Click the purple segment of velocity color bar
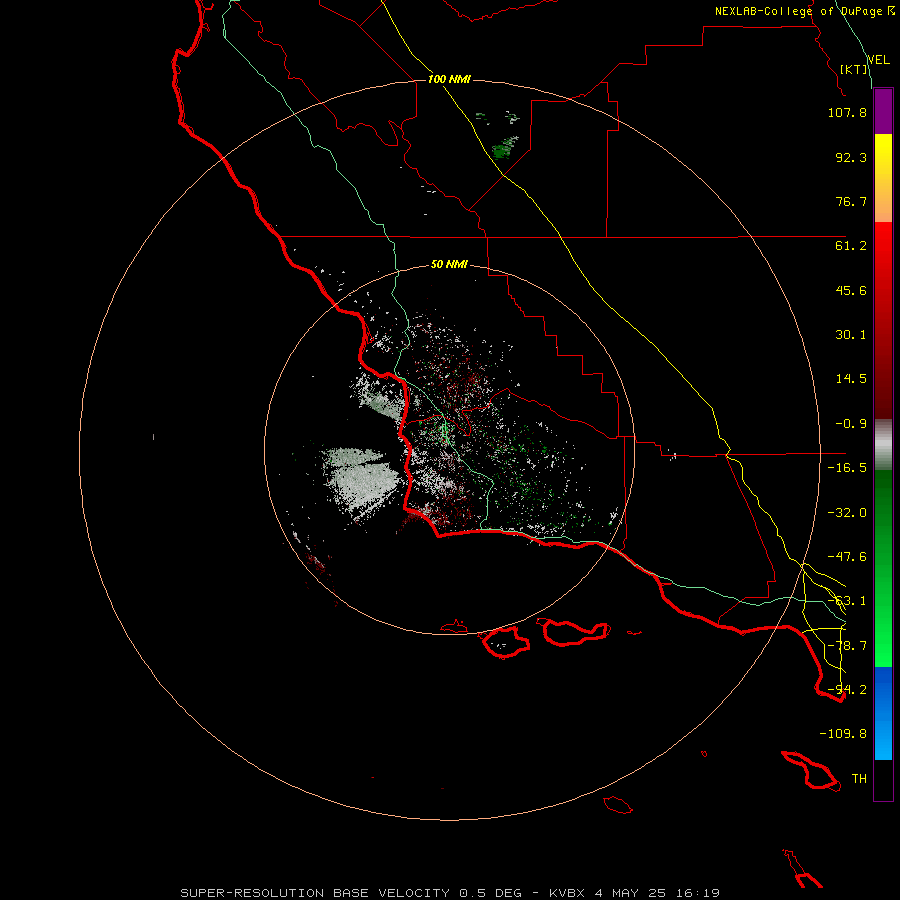Viewport: 900px width, 900px height. pos(883,112)
